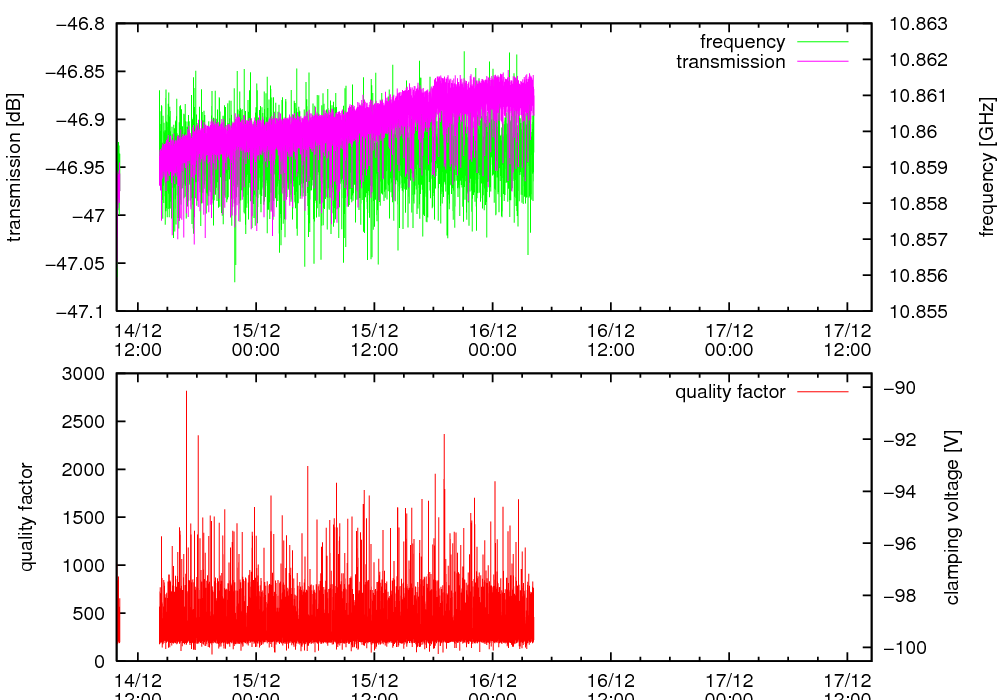1000x700 pixels.
Task: Click the −47.1 transmission axis tick label
Action: (x=83, y=311)
